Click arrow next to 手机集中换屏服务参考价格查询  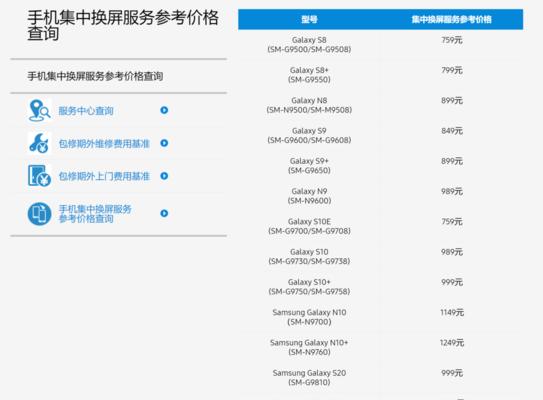[x=164, y=213]
